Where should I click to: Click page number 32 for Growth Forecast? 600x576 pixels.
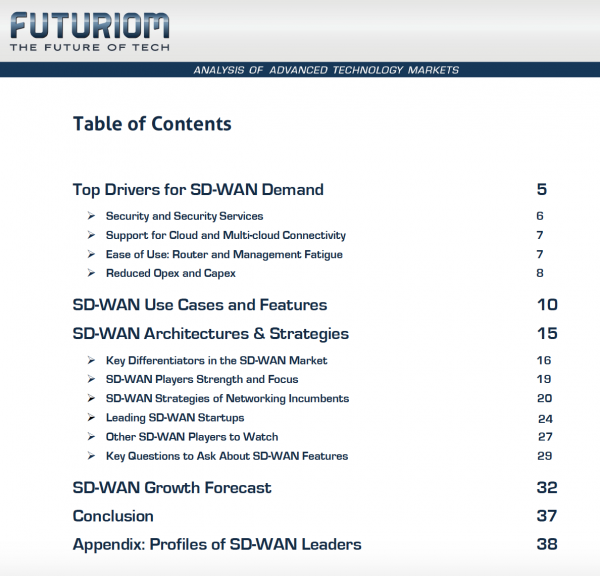coord(547,488)
